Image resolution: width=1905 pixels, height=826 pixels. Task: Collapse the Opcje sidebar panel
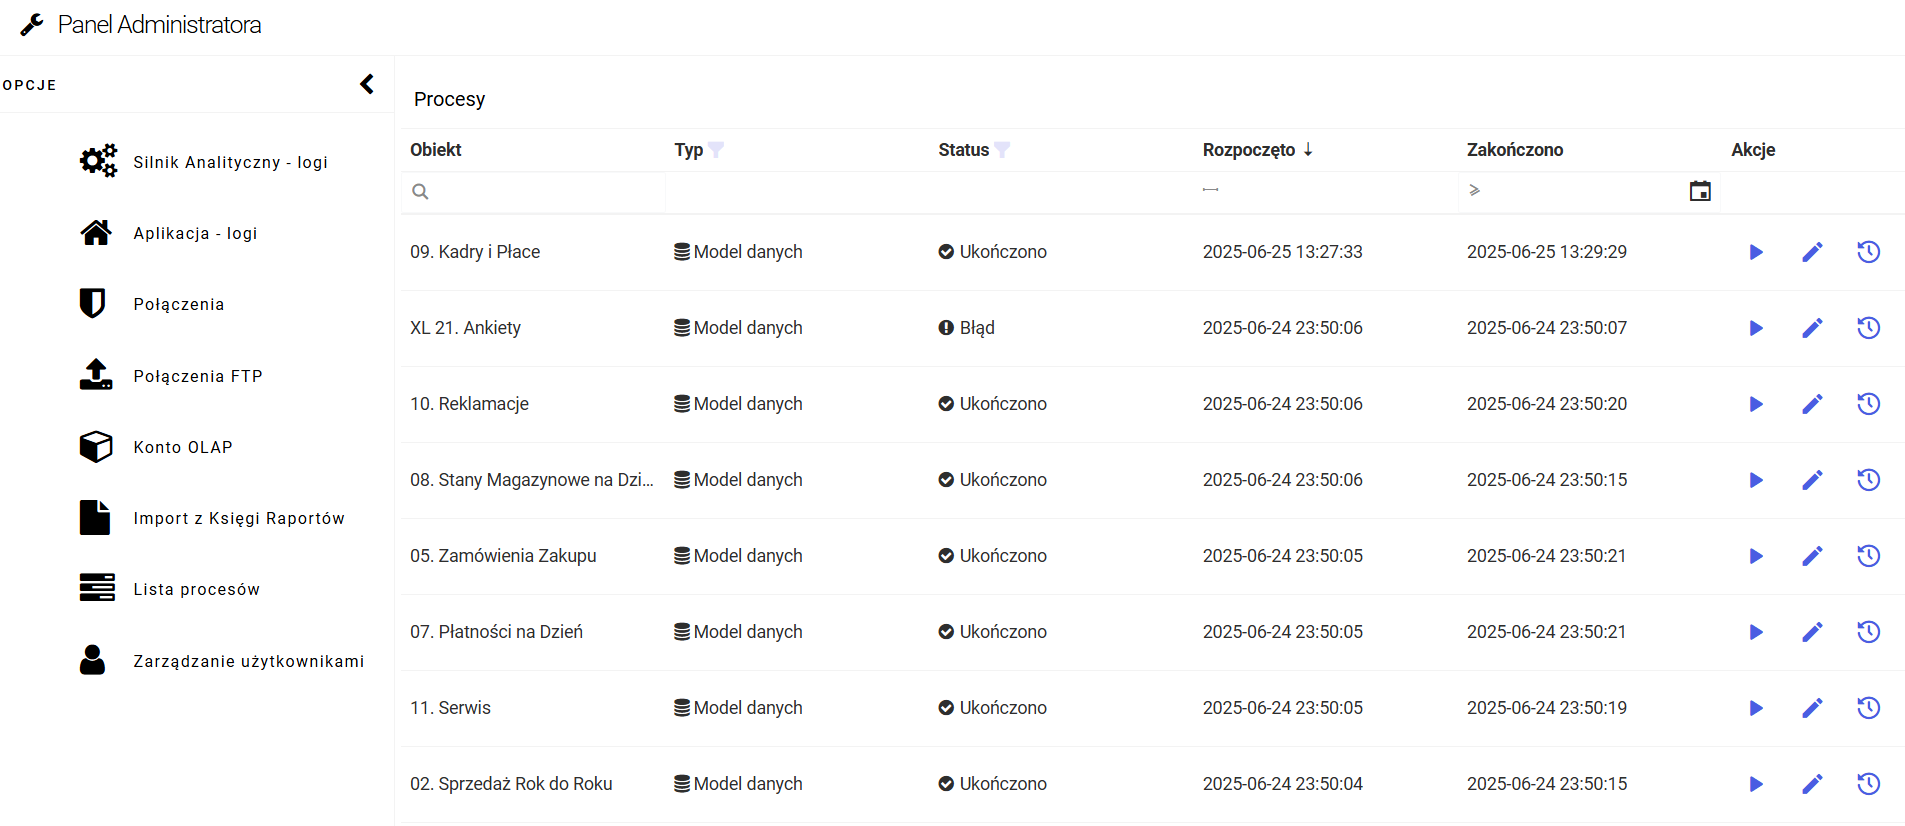[367, 84]
